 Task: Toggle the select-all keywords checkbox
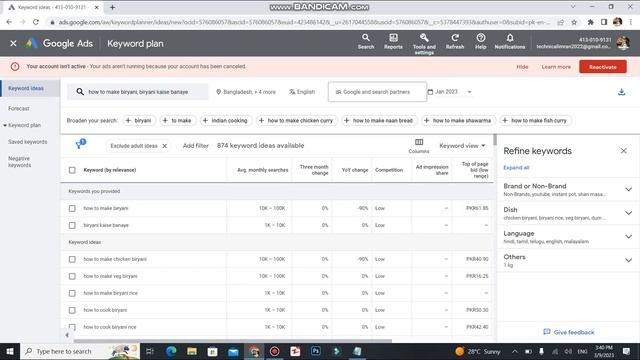[72, 170]
